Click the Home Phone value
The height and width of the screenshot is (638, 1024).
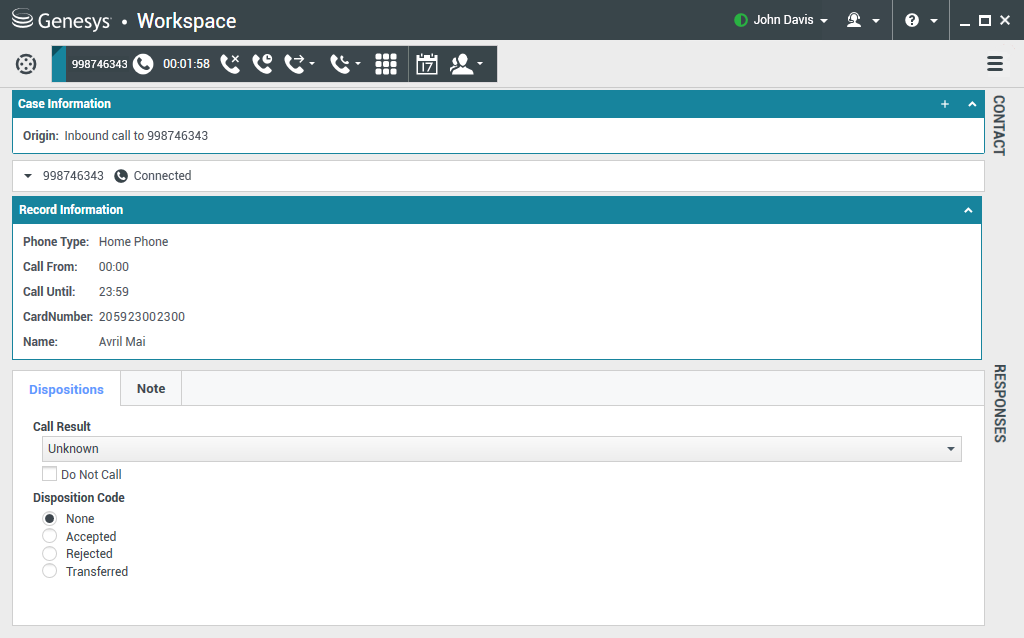[133, 242]
